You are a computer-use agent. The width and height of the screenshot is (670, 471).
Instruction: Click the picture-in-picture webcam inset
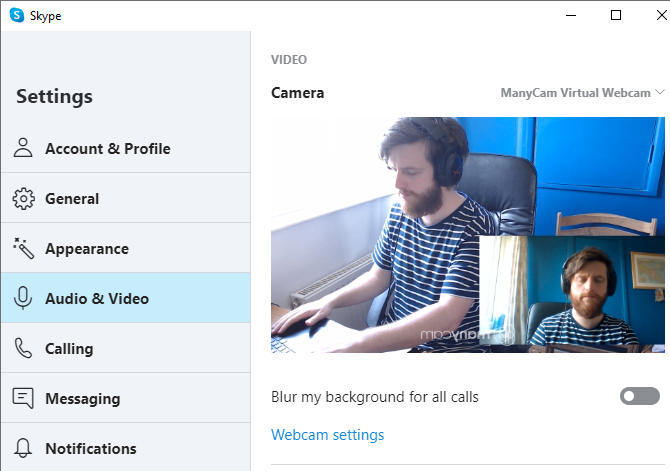tap(572, 294)
